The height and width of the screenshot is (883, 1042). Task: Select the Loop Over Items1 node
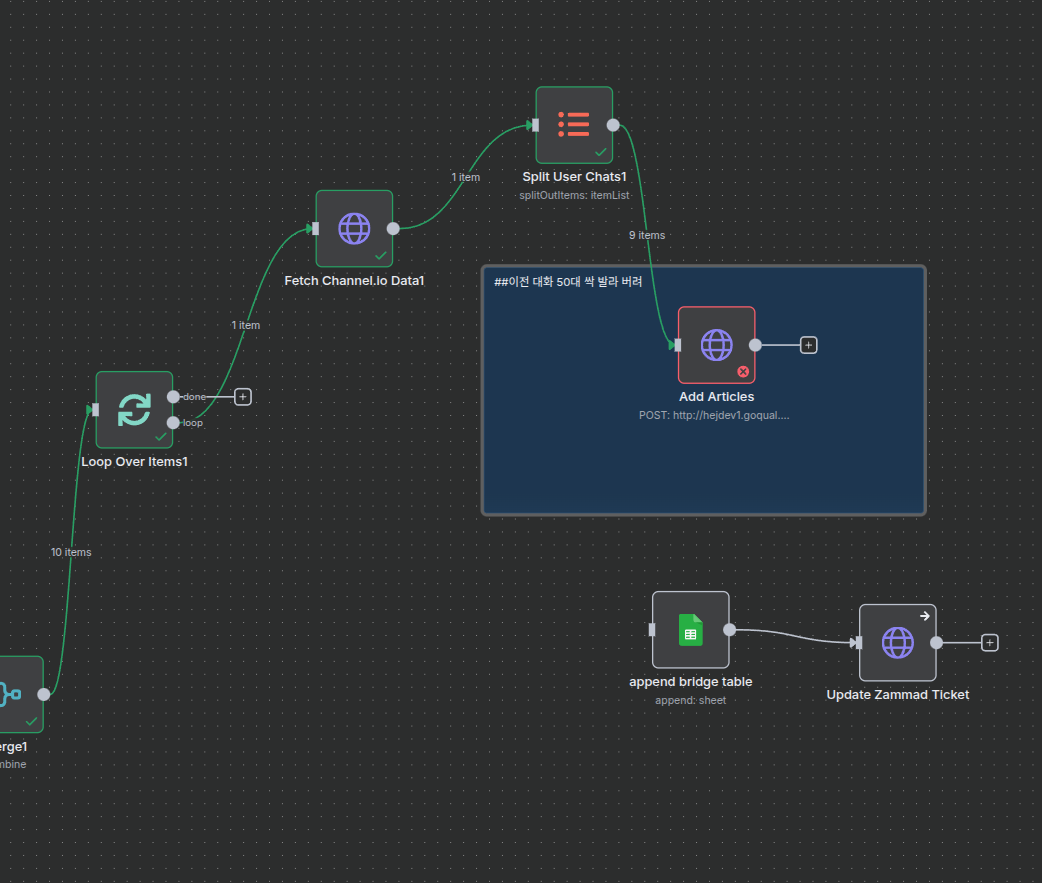134,409
